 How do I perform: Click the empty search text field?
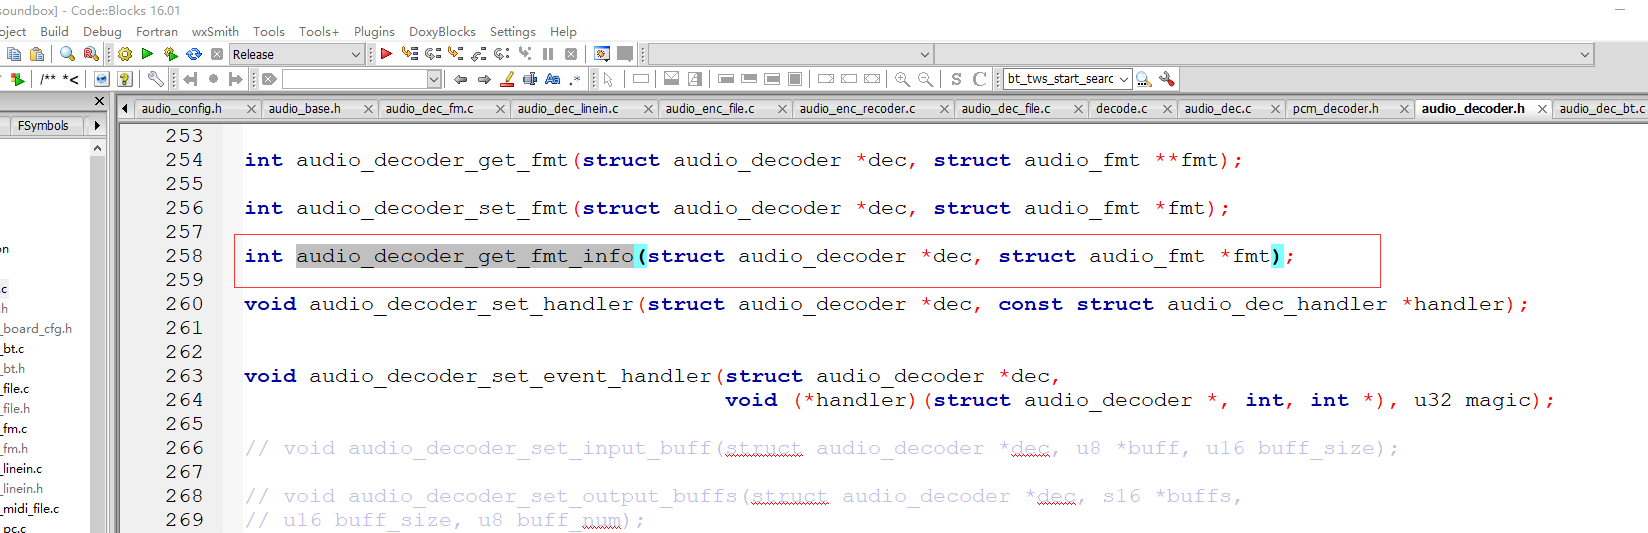[x=354, y=79]
